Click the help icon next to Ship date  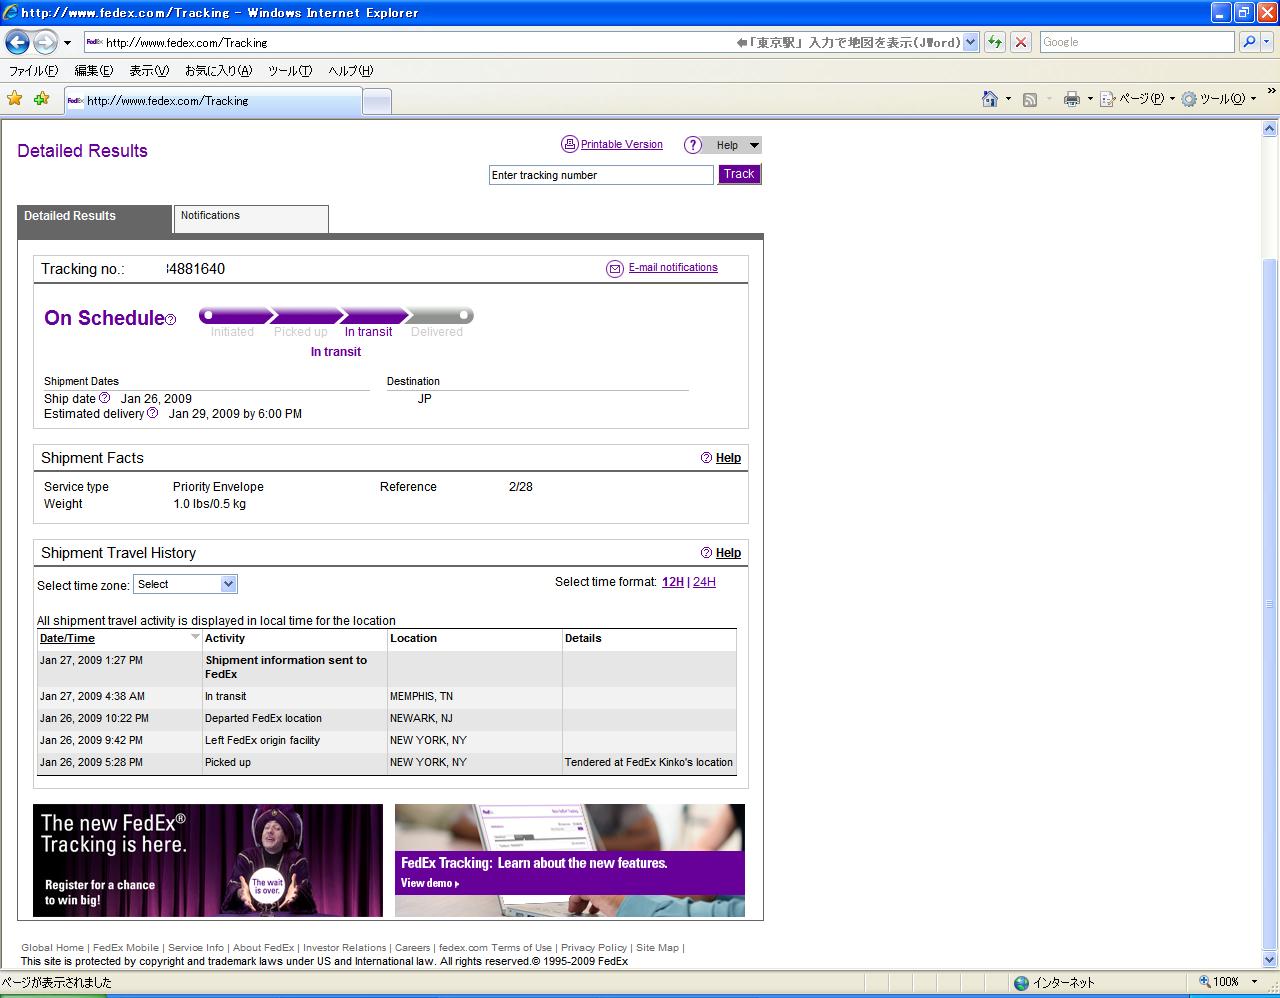click(x=104, y=398)
